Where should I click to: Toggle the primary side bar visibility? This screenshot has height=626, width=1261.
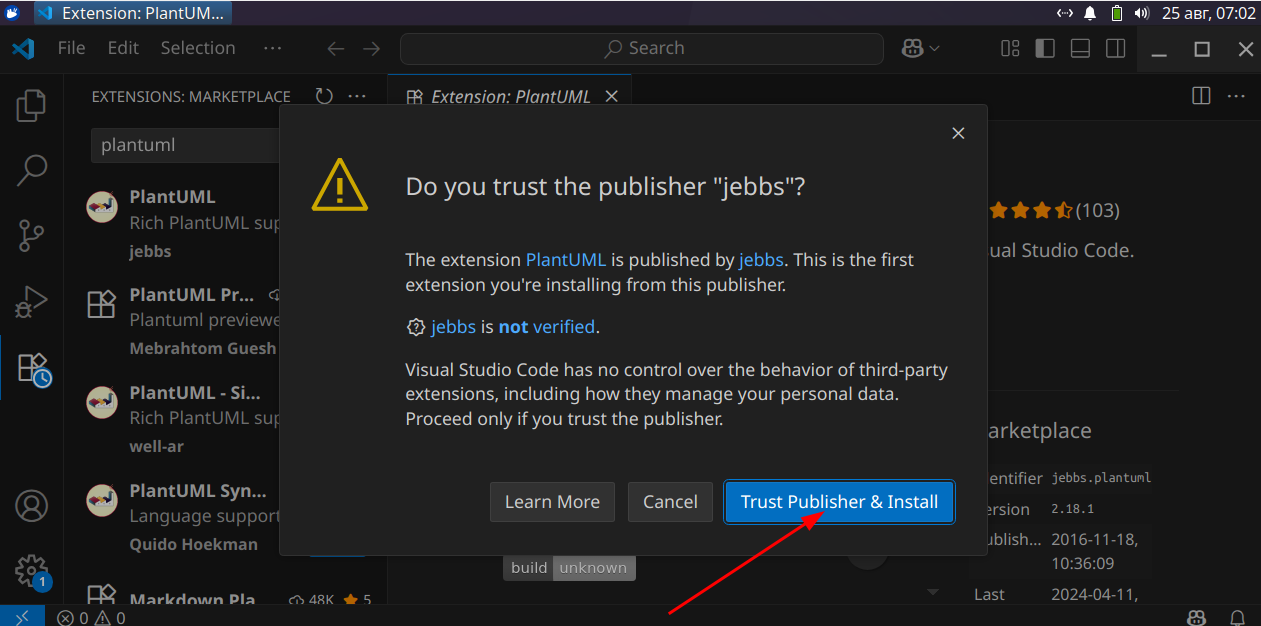pyautogui.click(x=1045, y=48)
